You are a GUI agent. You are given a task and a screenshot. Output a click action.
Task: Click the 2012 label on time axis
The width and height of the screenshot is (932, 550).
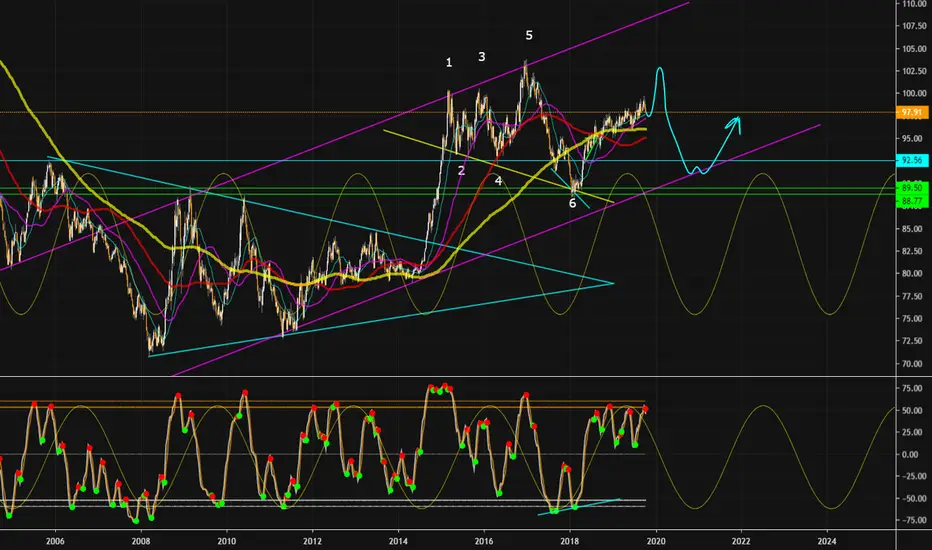point(312,541)
